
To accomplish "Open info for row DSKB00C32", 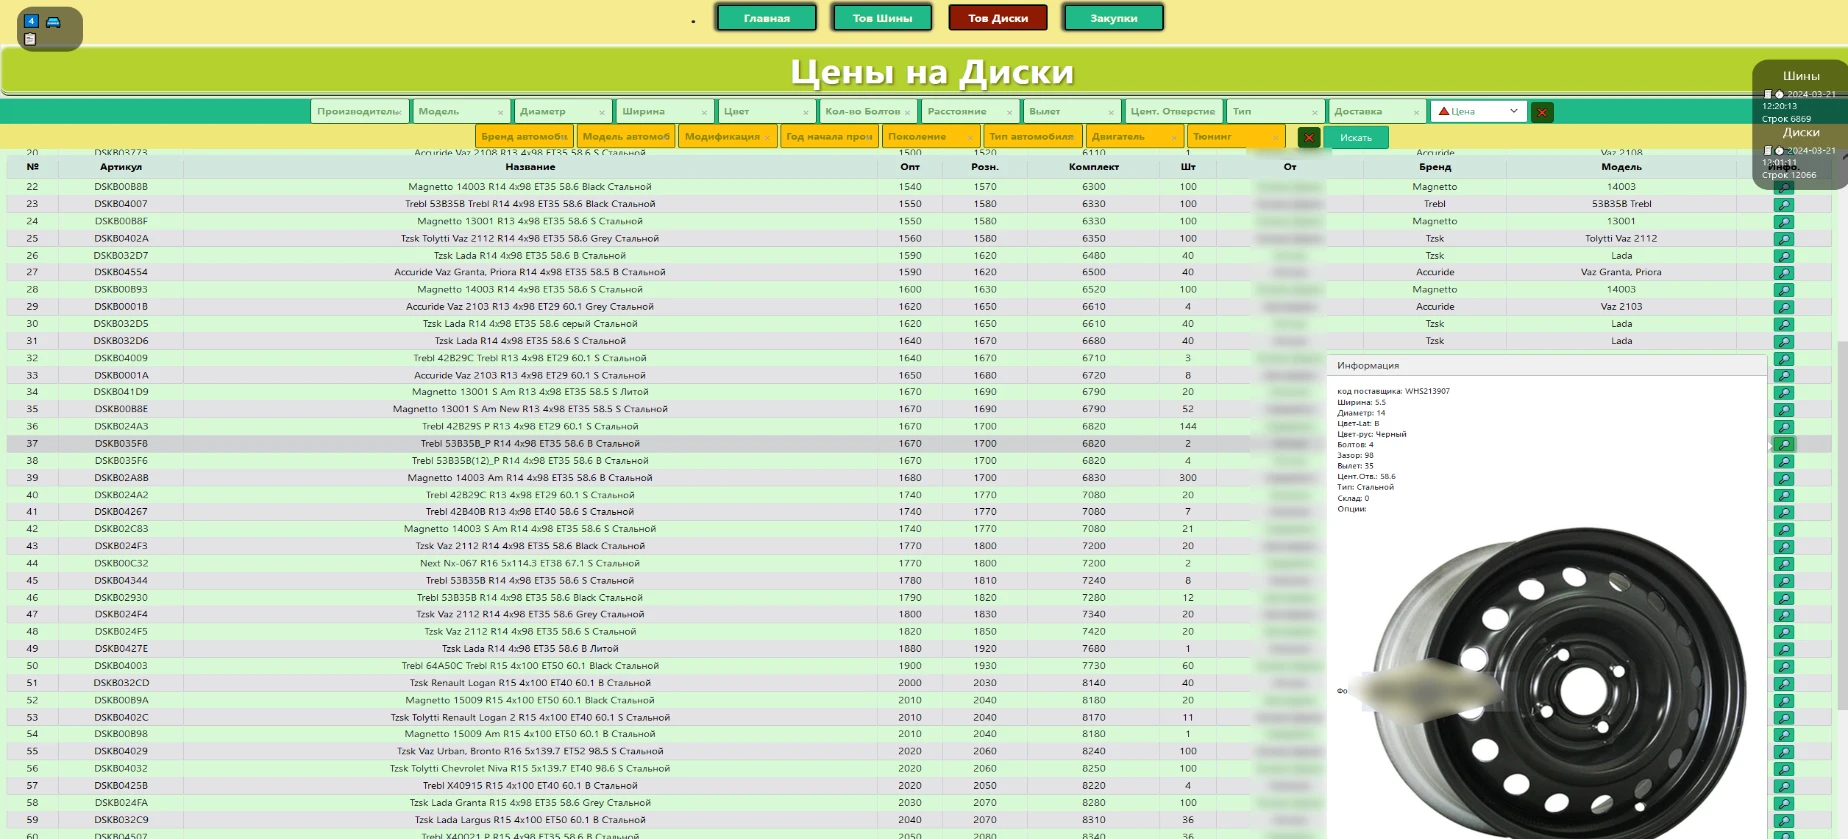I will tap(1783, 564).
